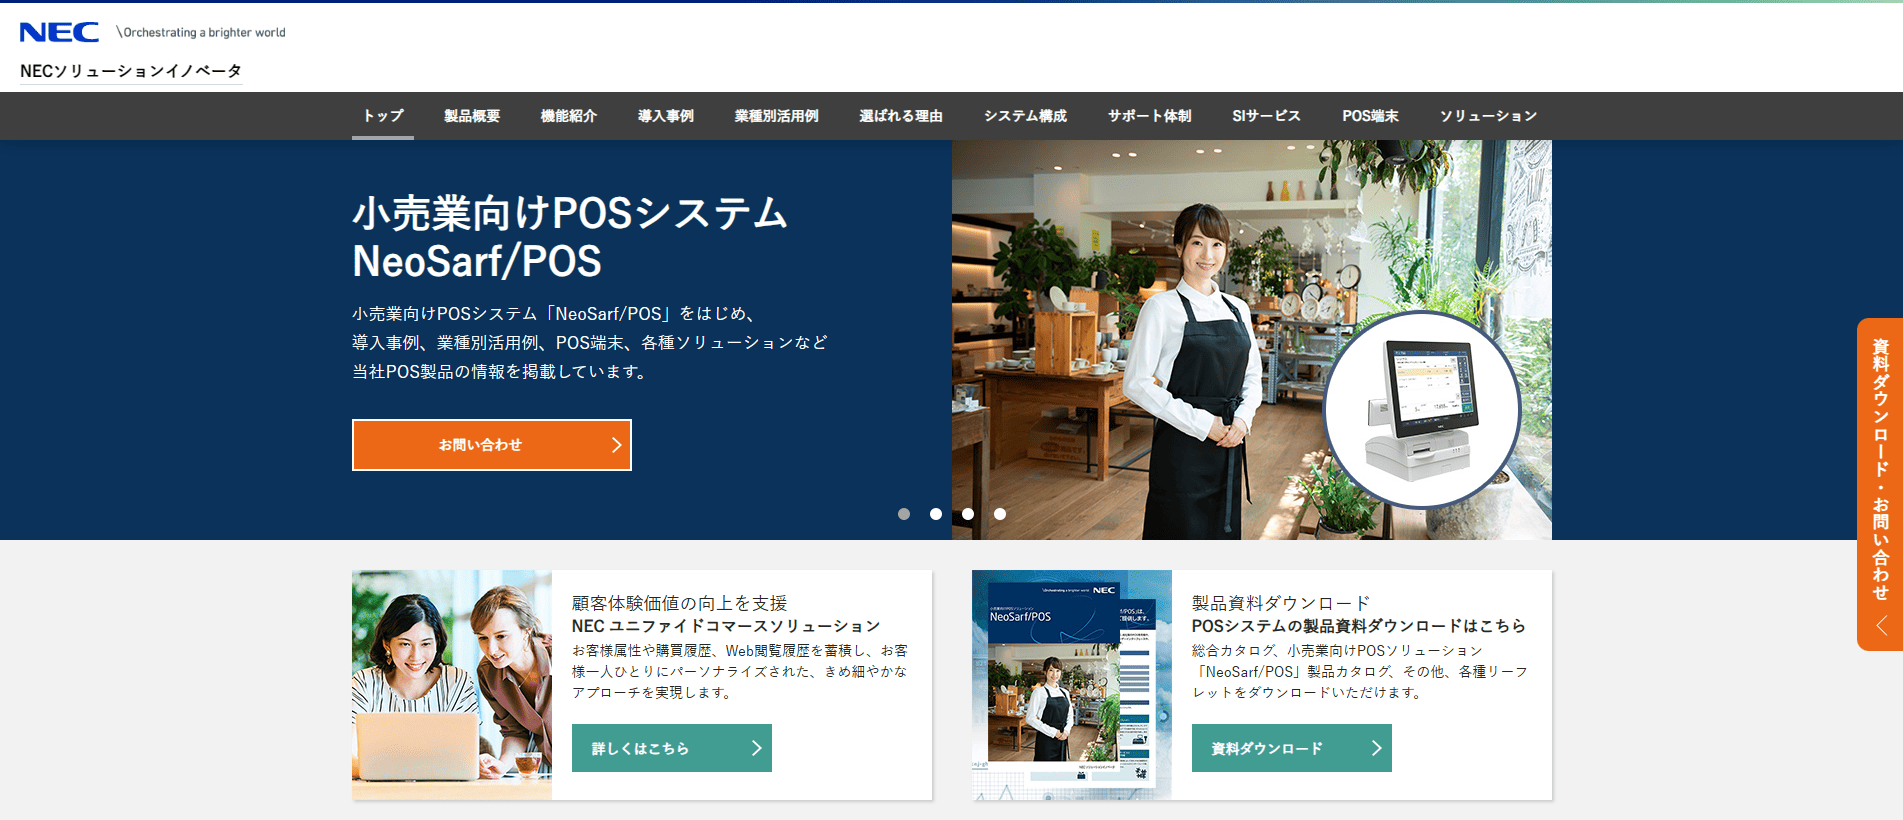Switch to third carousel slide dot

(968, 514)
